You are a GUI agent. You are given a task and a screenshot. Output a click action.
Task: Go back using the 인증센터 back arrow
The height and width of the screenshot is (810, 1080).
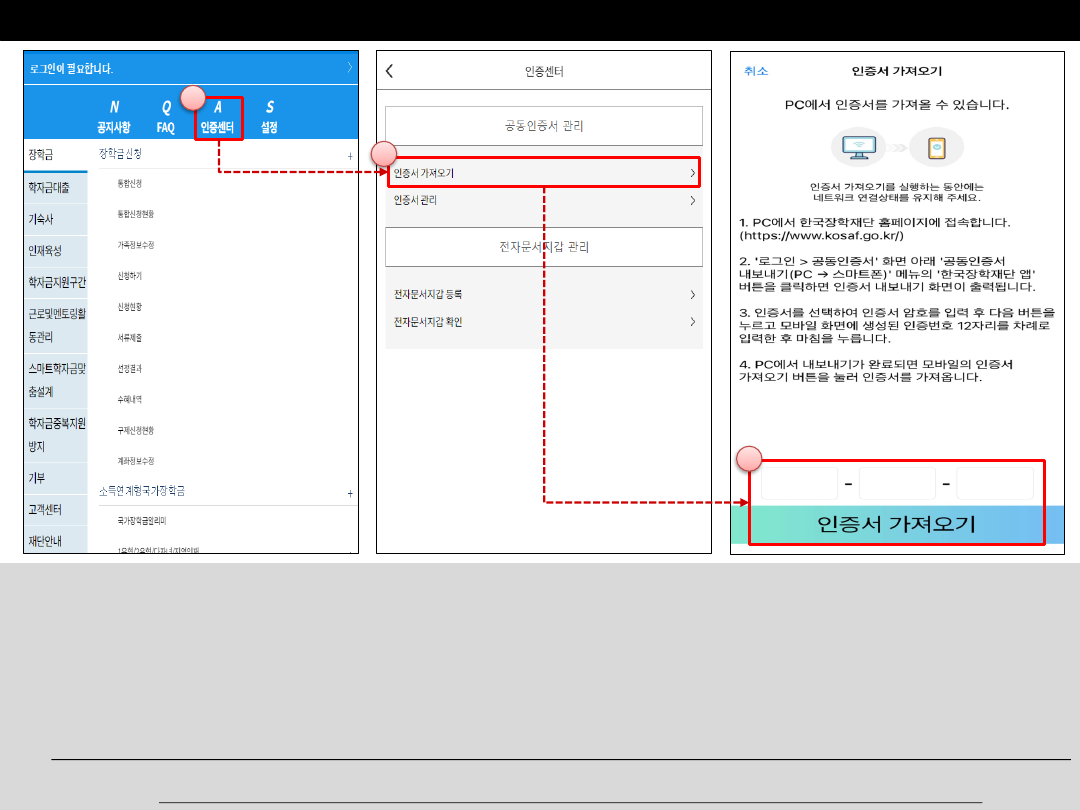coord(390,71)
